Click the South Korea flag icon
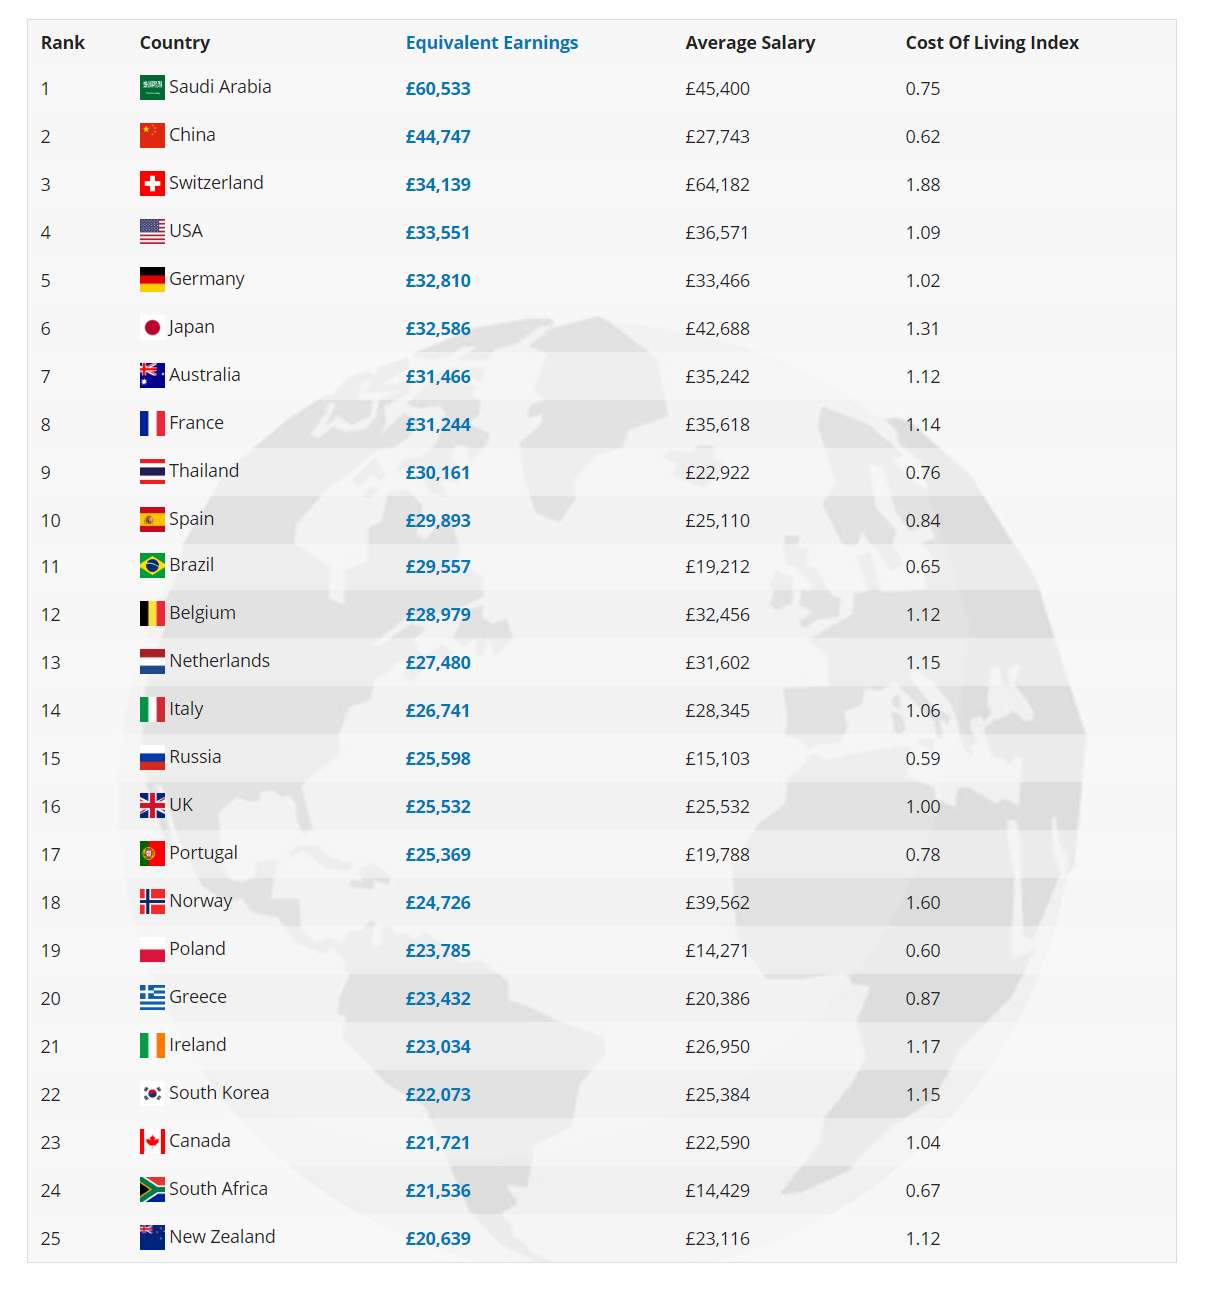 pyautogui.click(x=152, y=1094)
